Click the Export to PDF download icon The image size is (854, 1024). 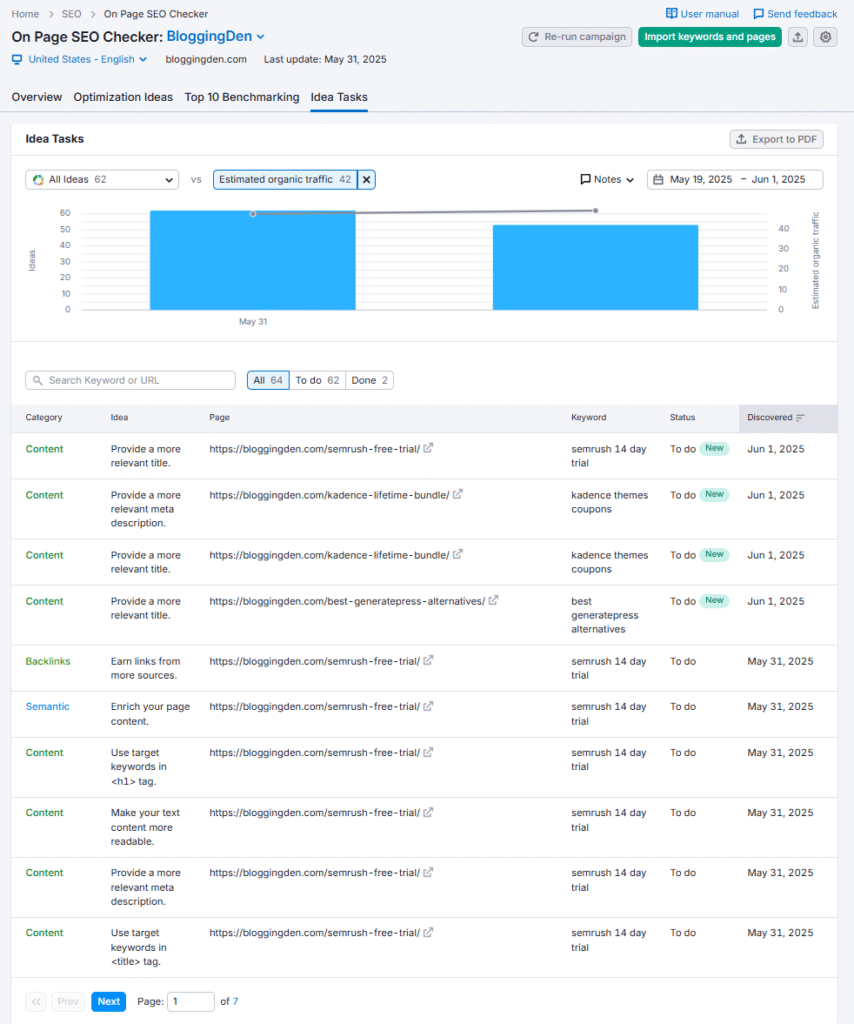tap(740, 139)
